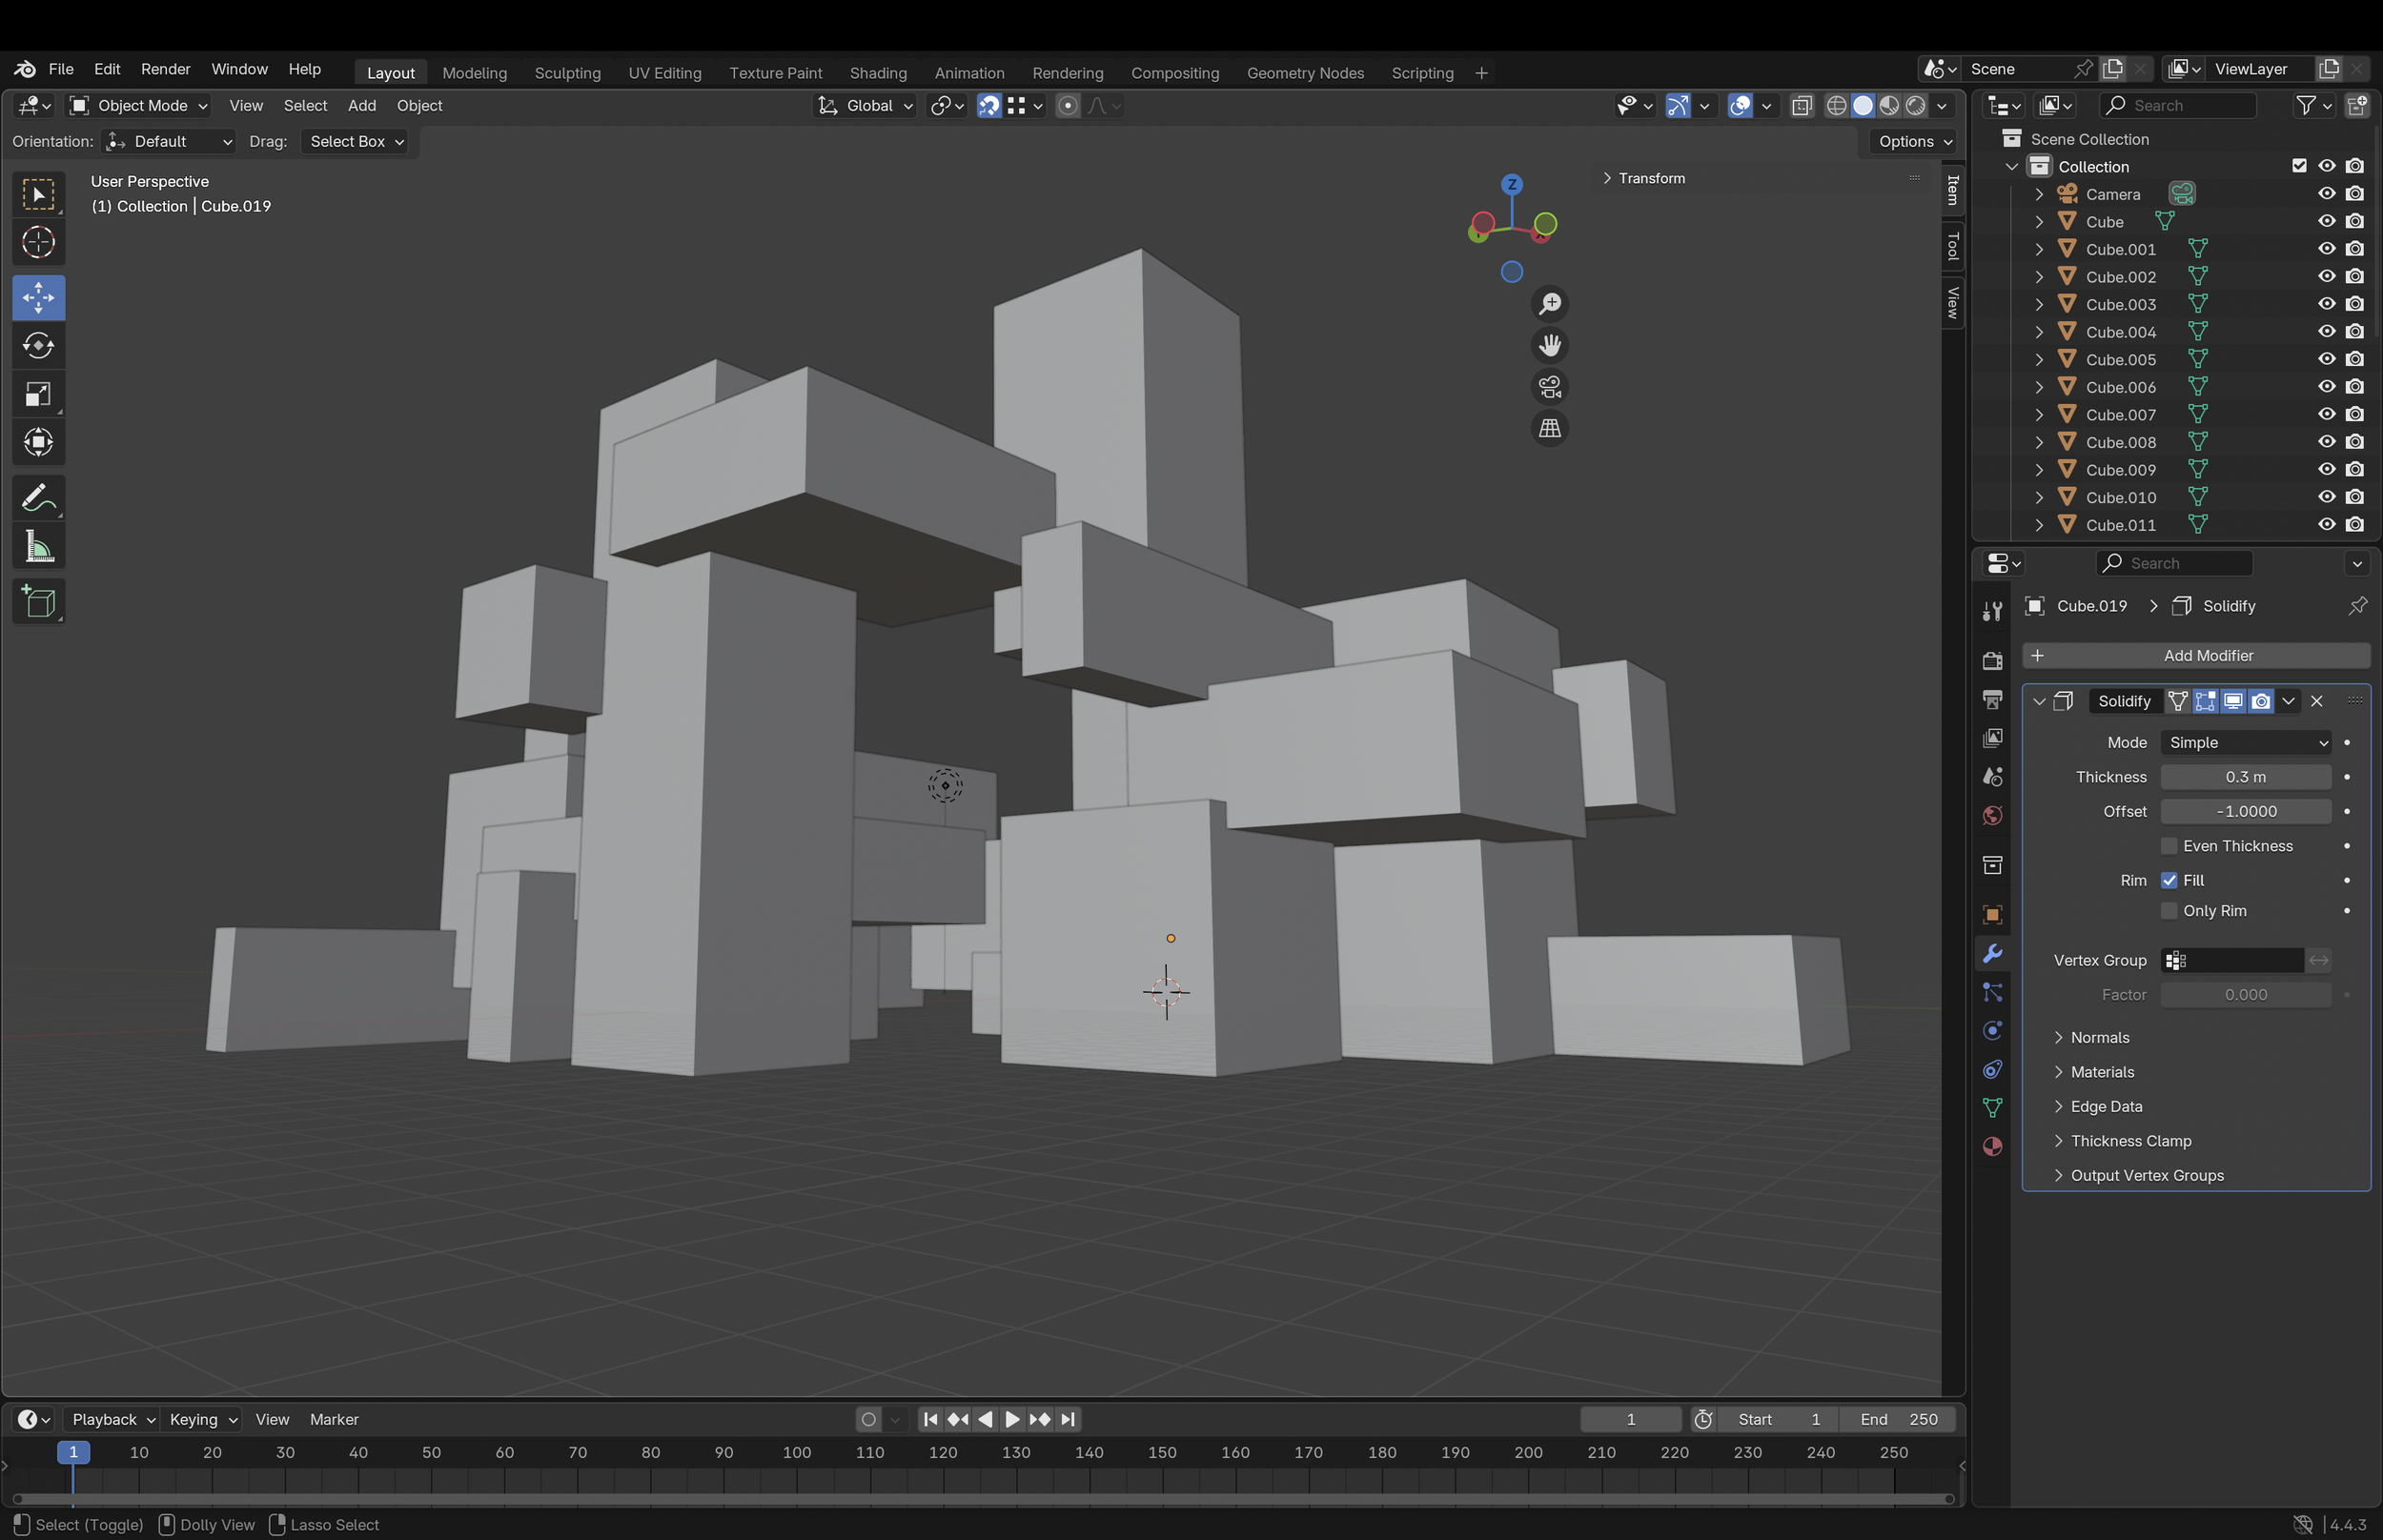Hide Cube.005 using its eye icon

click(x=2326, y=359)
